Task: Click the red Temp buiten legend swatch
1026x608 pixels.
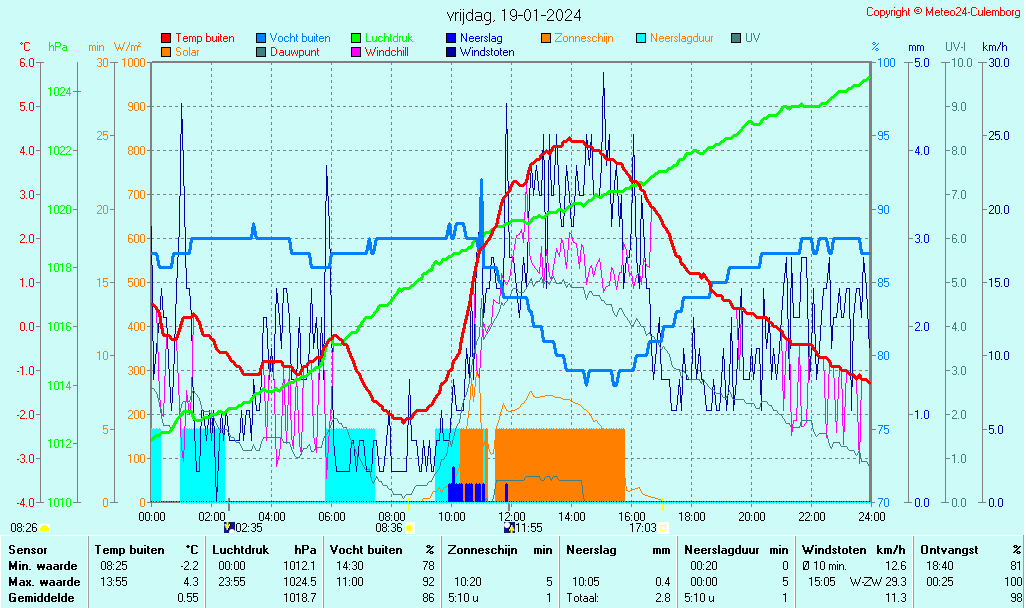Action: click(x=166, y=38)
